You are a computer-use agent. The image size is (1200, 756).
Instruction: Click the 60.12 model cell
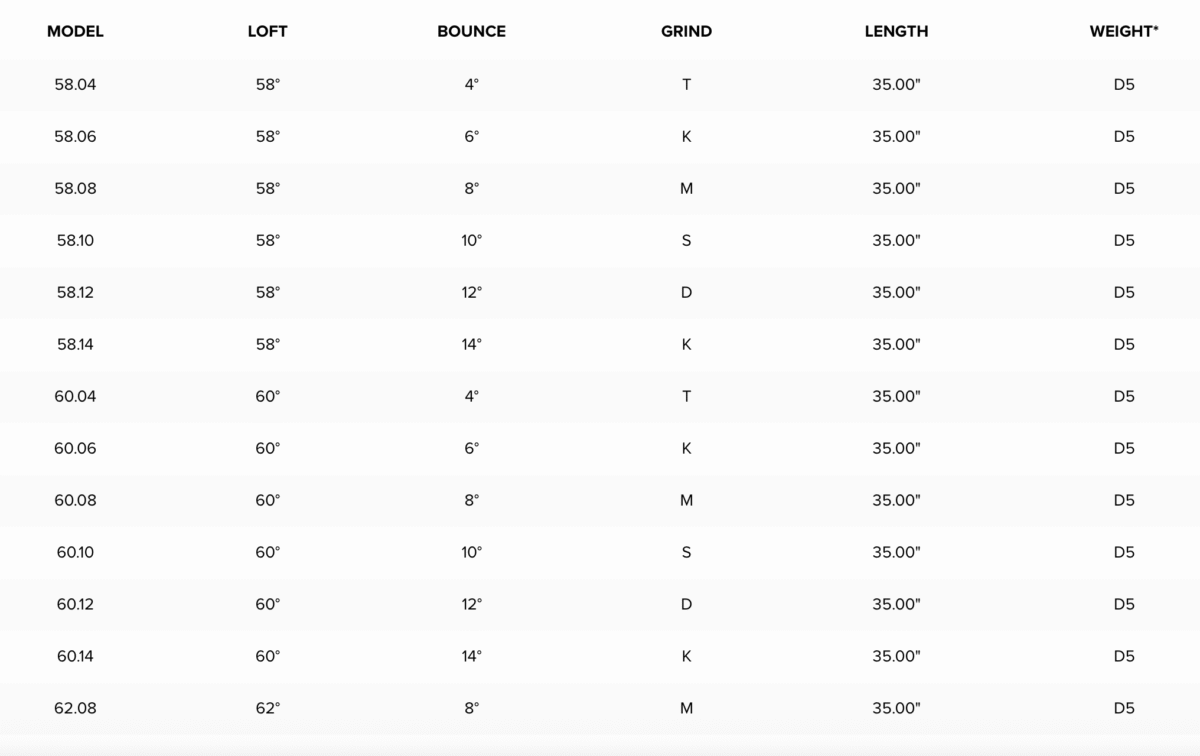pos(75,604)
